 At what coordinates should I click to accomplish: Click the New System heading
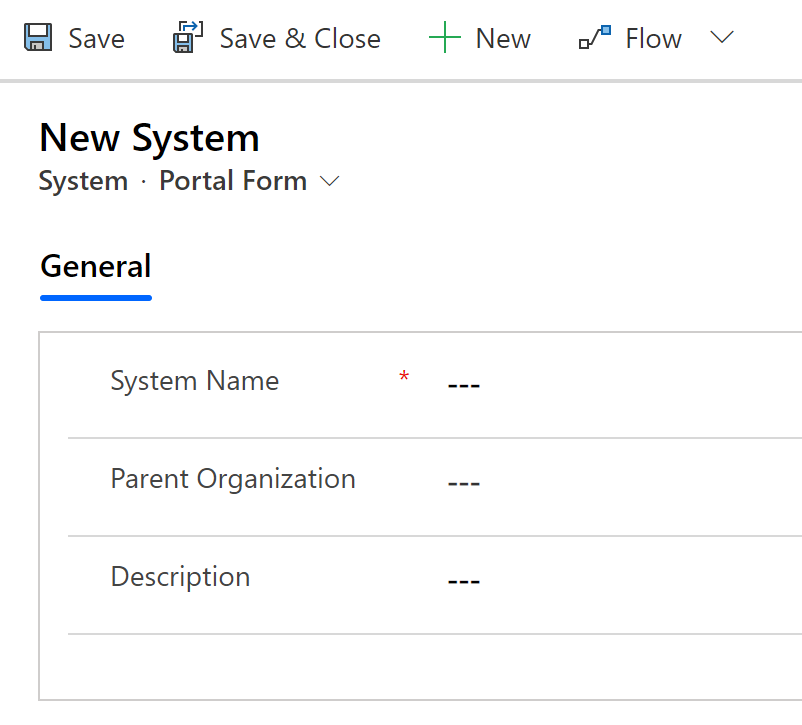coord(150,138)
